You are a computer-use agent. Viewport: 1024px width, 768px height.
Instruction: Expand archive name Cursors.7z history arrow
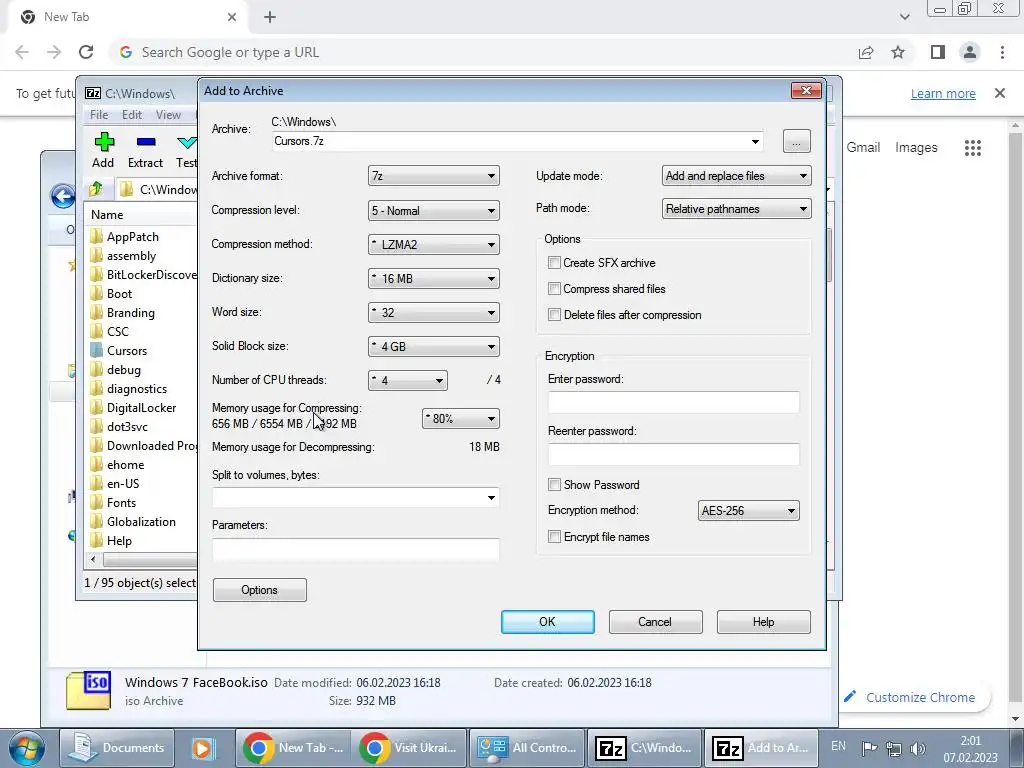point(755,142)
